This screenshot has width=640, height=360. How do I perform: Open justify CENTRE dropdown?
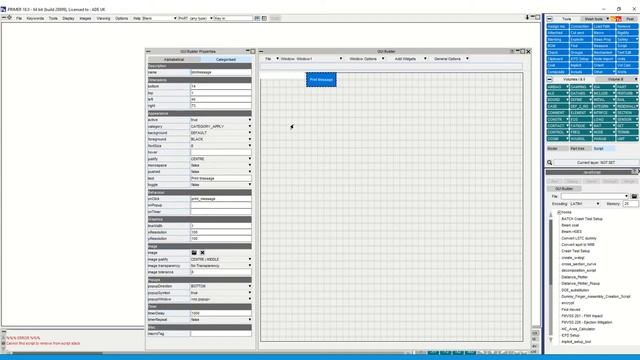click(x=221, y=159)
